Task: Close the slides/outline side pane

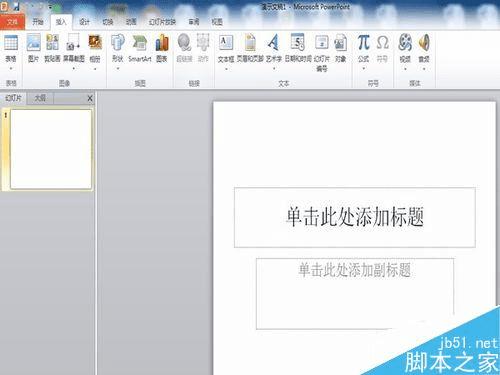Action: pyautogui.click(x=90, y=98)
